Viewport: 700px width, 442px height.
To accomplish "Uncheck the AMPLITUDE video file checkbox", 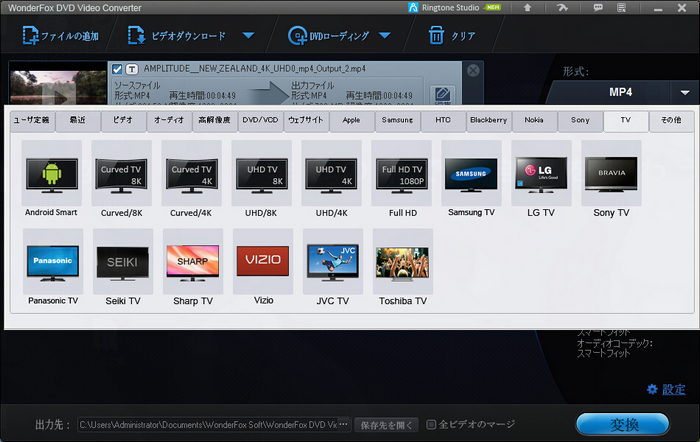I will click(117, 69).
